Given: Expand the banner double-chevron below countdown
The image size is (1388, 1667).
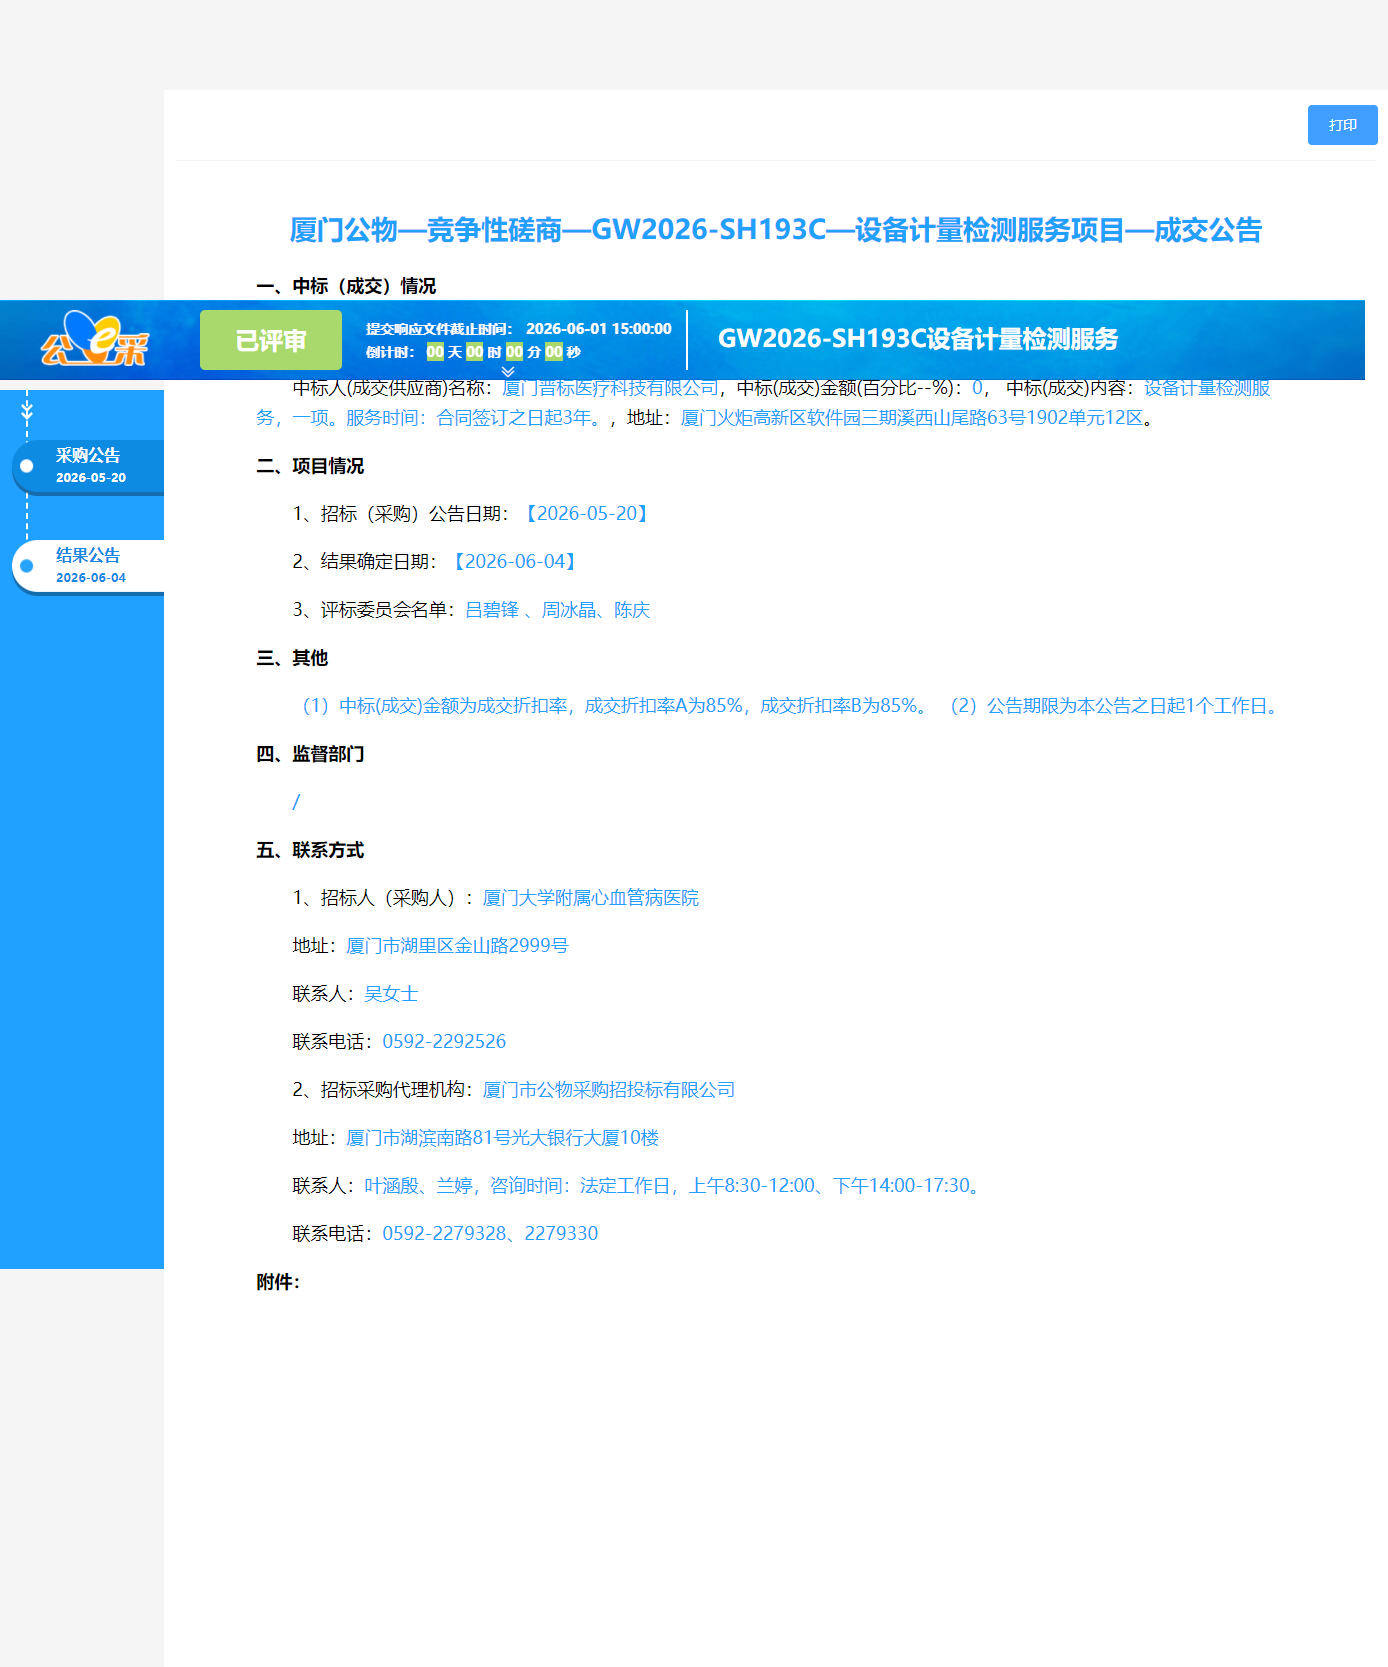Looking at the screenshot, I should (508, 372).
